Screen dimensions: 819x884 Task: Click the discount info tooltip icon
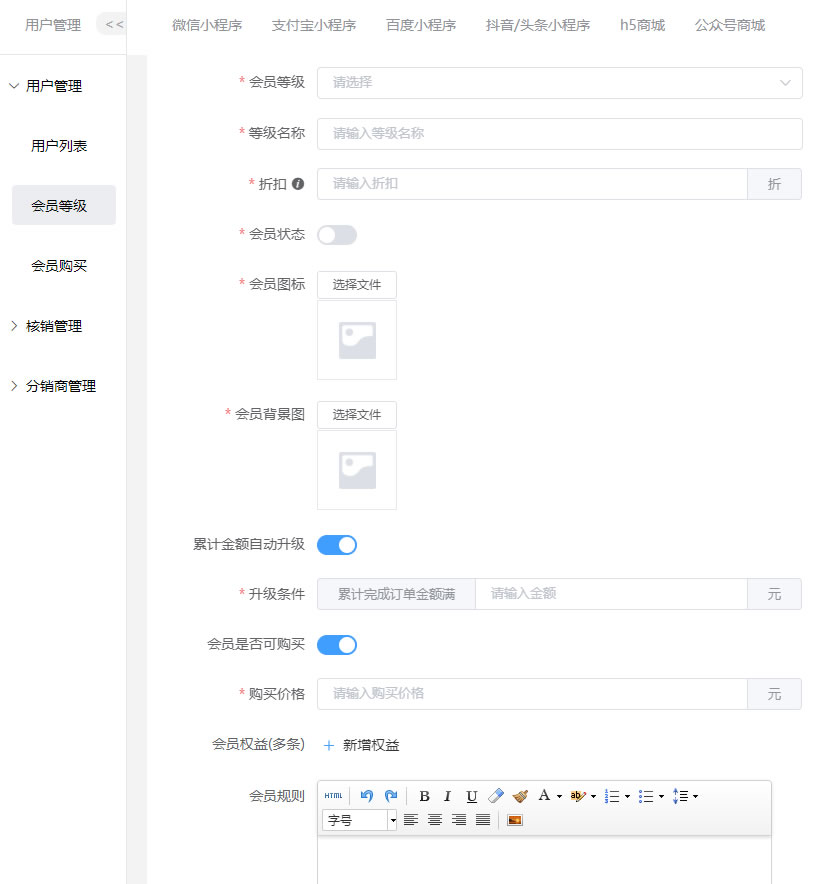click(x=298, y=184)
